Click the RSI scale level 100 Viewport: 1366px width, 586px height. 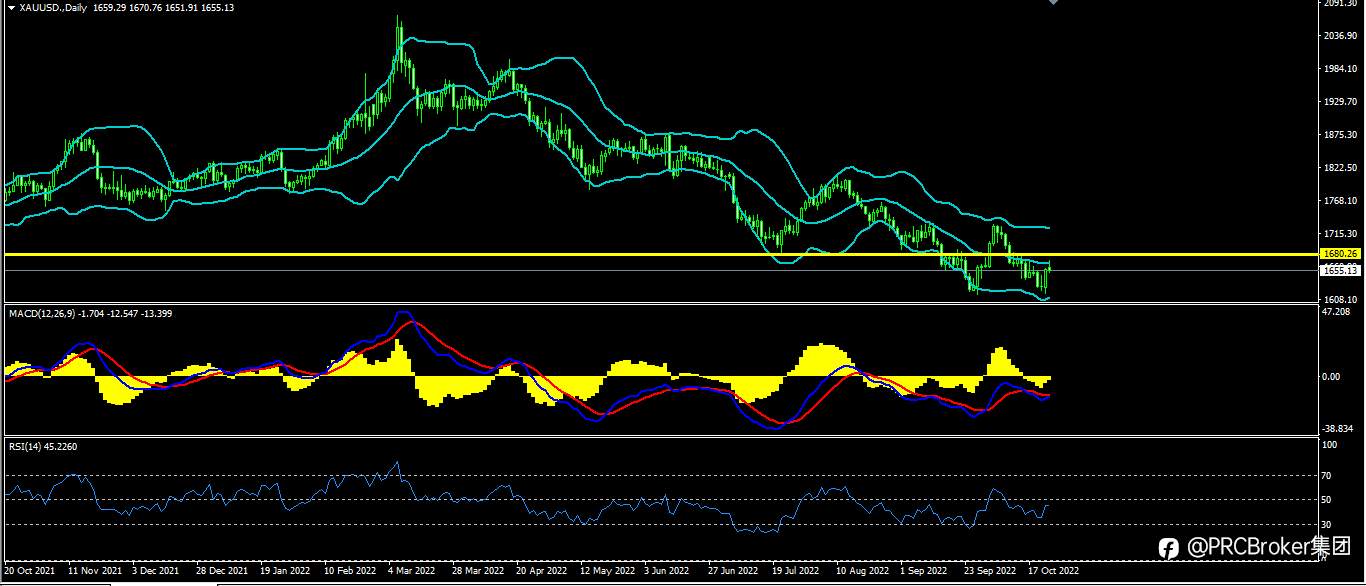coord(1329,445)
